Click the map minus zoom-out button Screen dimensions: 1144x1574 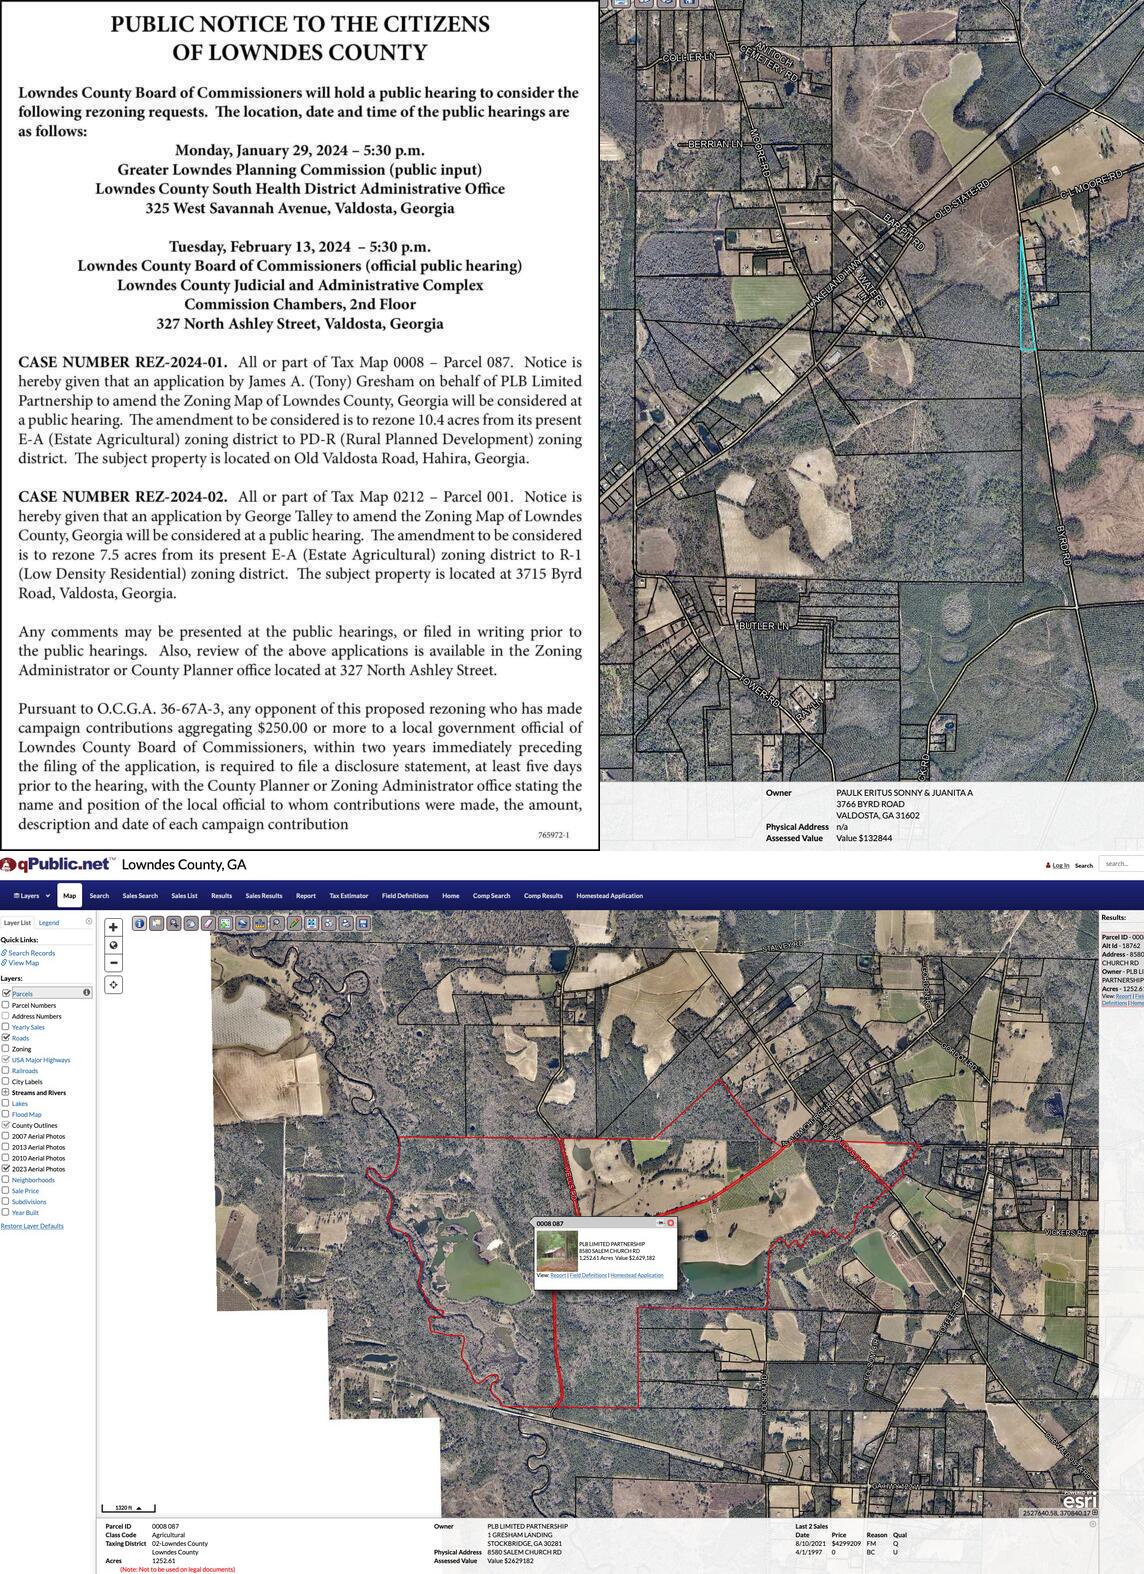tap(113, 963)
